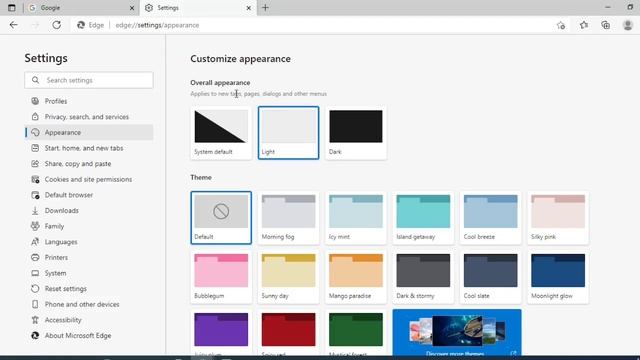
Task: Choose System default appearance
Action: [221, 133]
